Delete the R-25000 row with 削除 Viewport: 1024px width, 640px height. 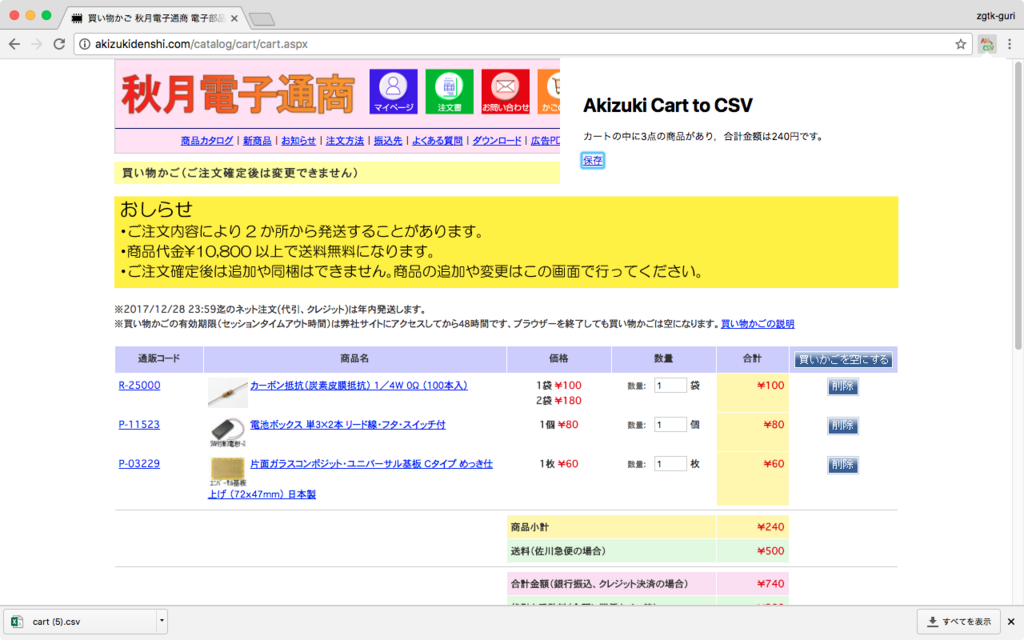coord(842,387)
